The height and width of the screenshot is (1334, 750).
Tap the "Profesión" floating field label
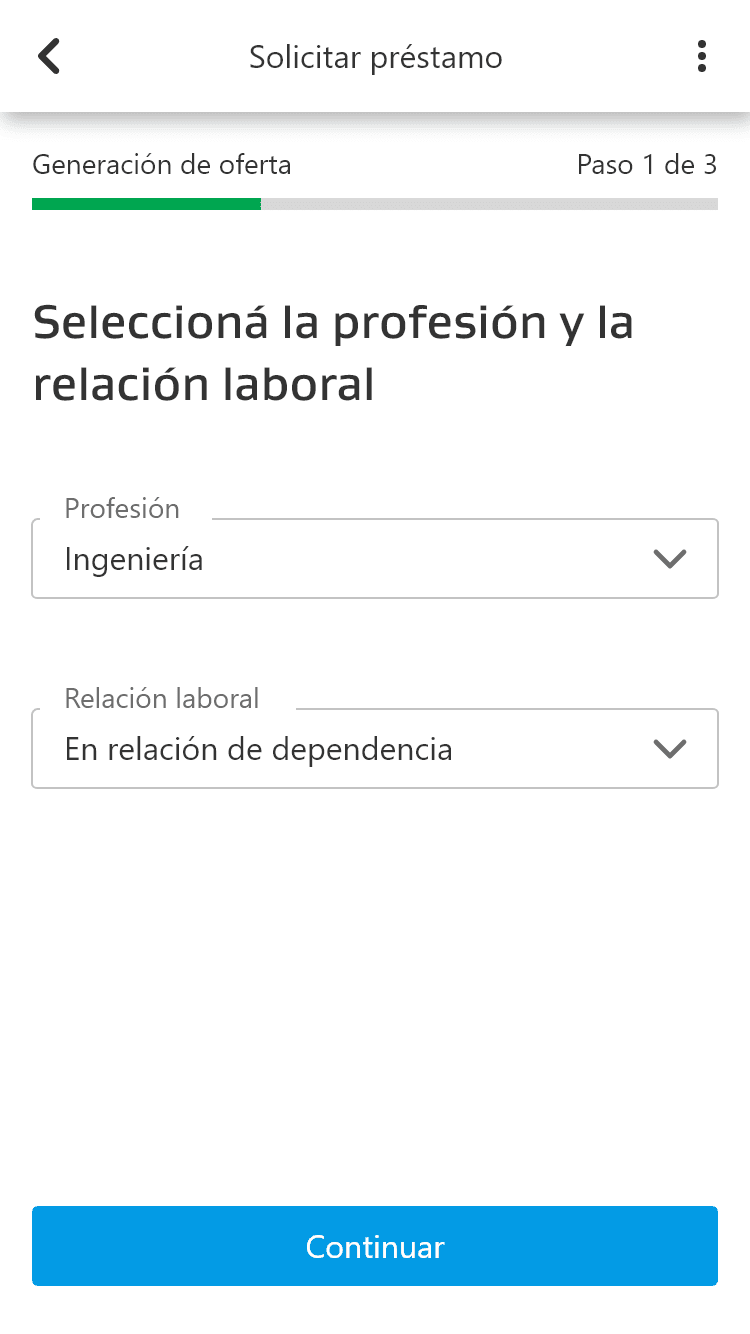[x=122, y=508]
